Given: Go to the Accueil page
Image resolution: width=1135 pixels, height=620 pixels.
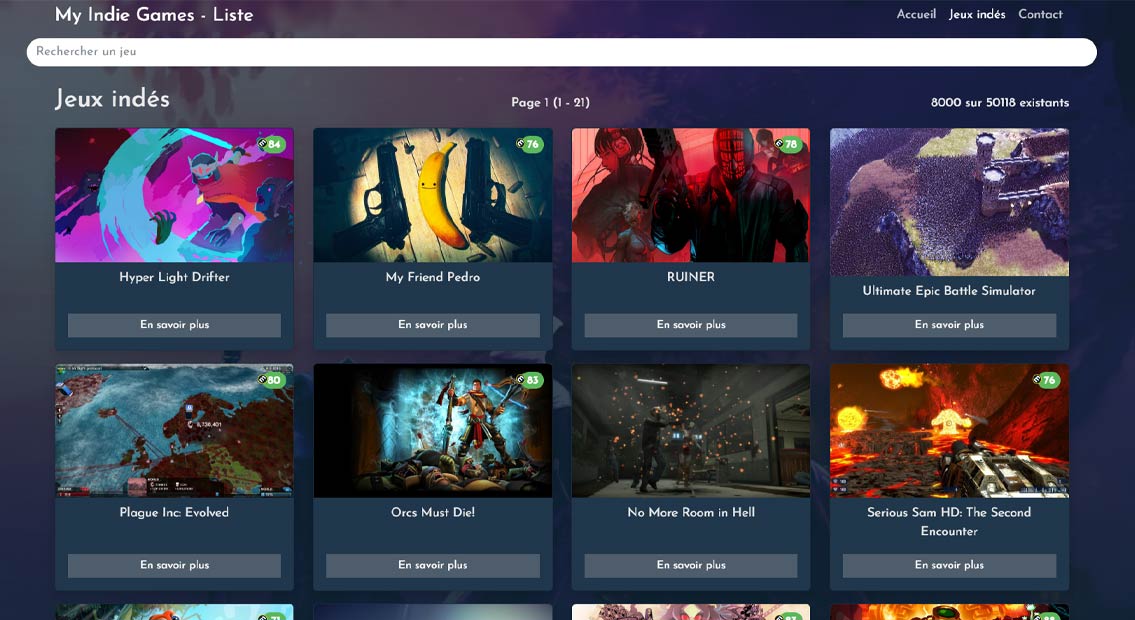Looking at the screenshot, I should pyautogui.click(x=916, y=14).
